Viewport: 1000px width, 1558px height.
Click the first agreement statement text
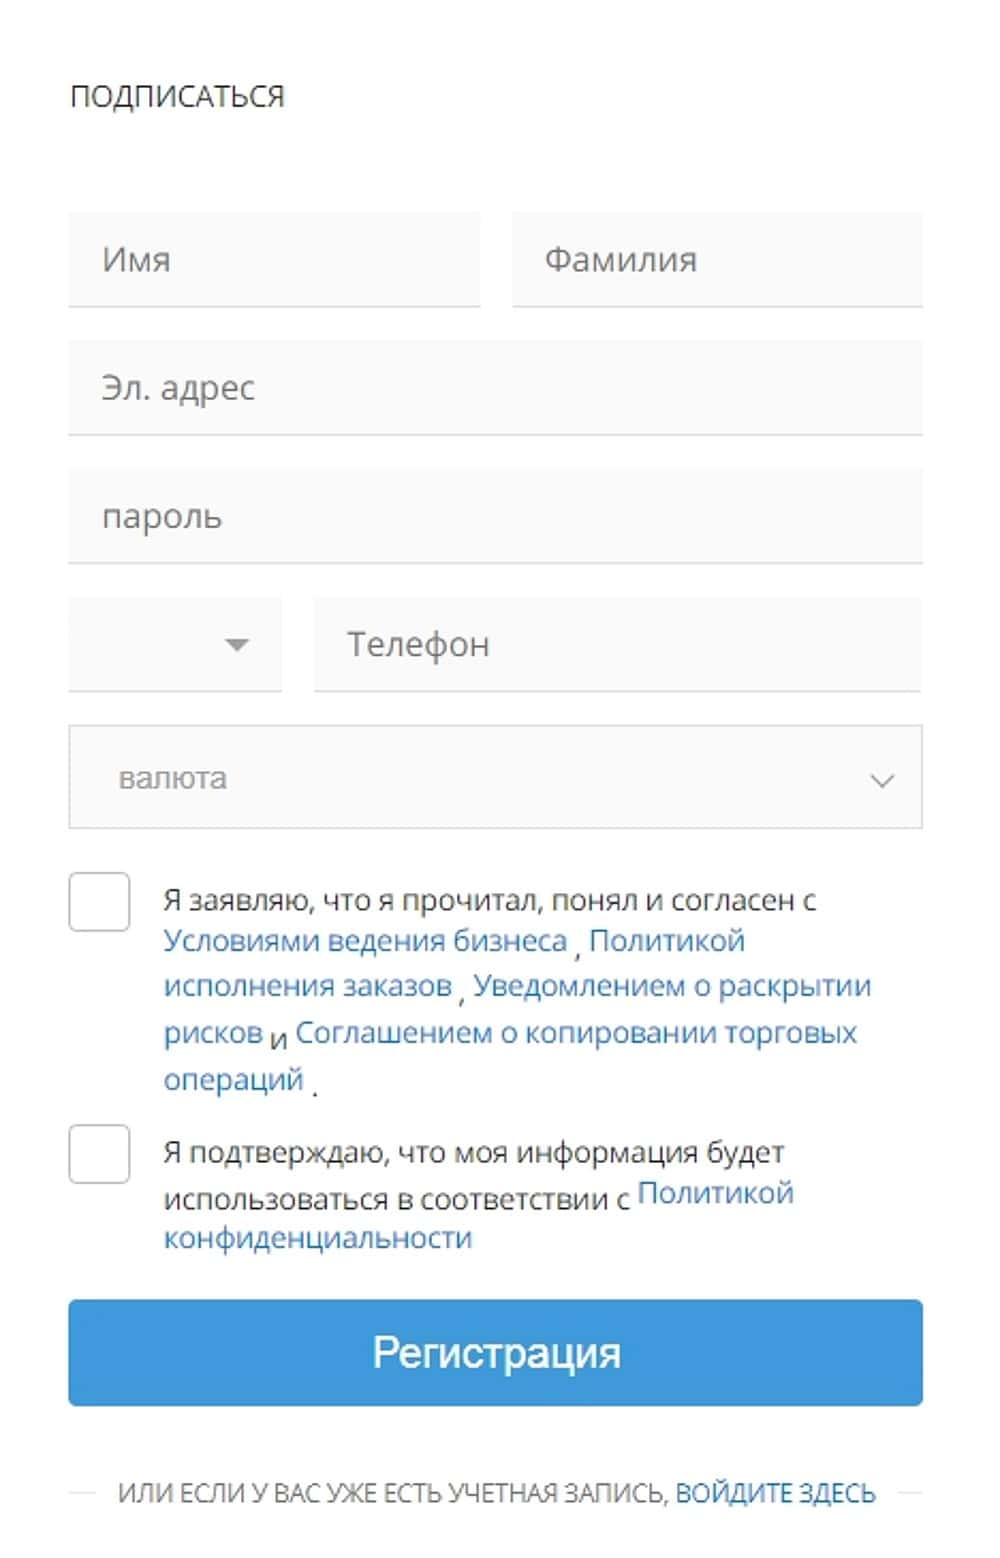(489, 901)
